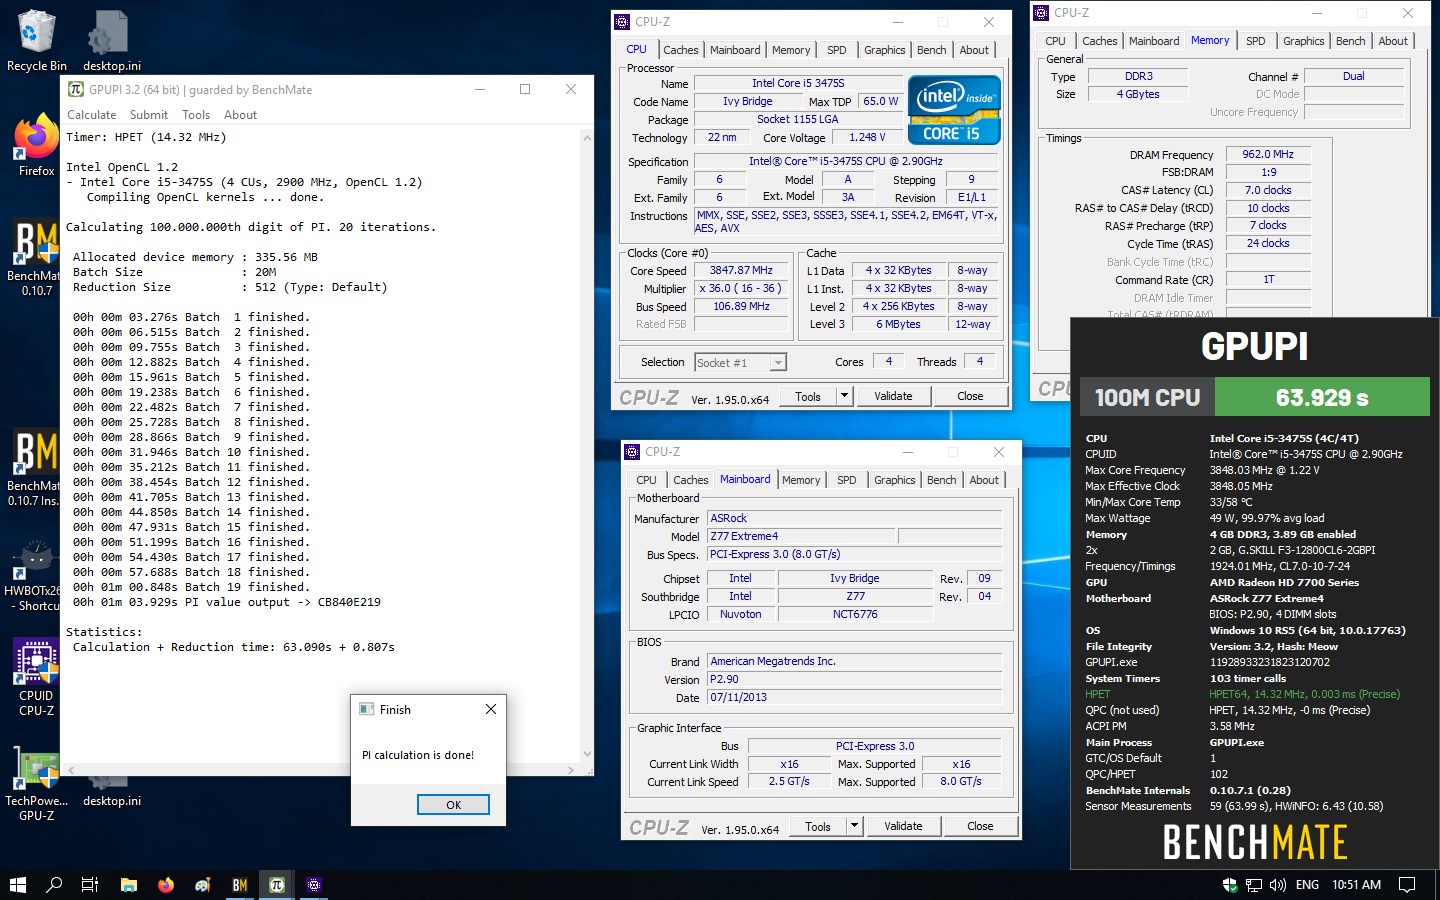Viewport: 1440px width, 900px height.
Task: Click the PI value output CB840E219 line
Action: (227, 602)
